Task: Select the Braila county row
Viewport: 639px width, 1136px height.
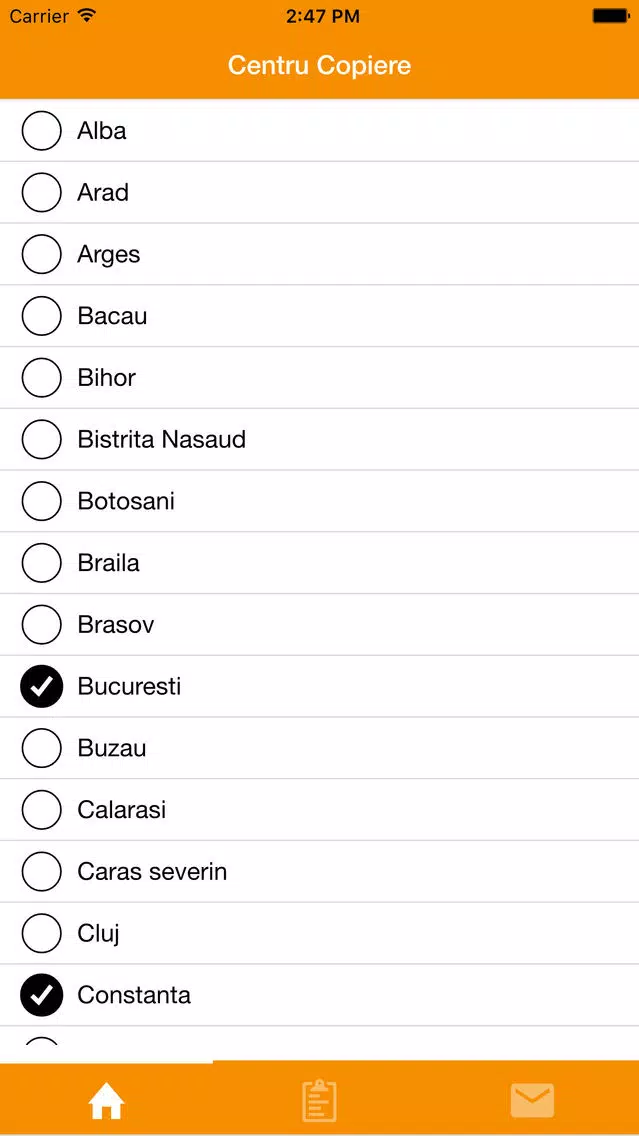Action: pos(320,563)
